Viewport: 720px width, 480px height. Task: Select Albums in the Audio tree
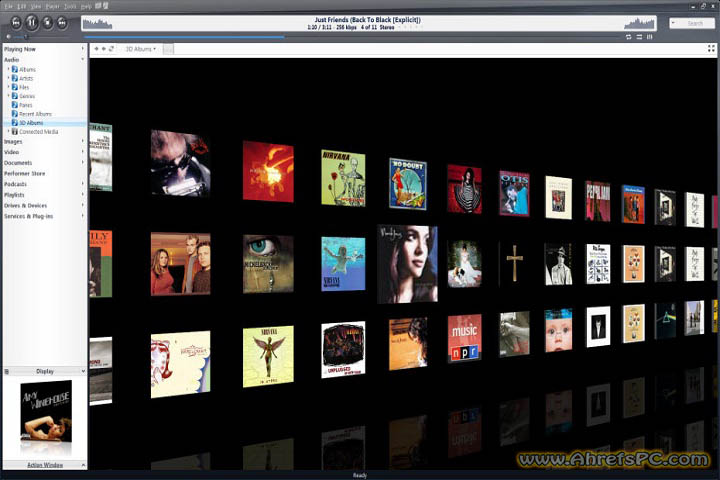coord(27,69)
